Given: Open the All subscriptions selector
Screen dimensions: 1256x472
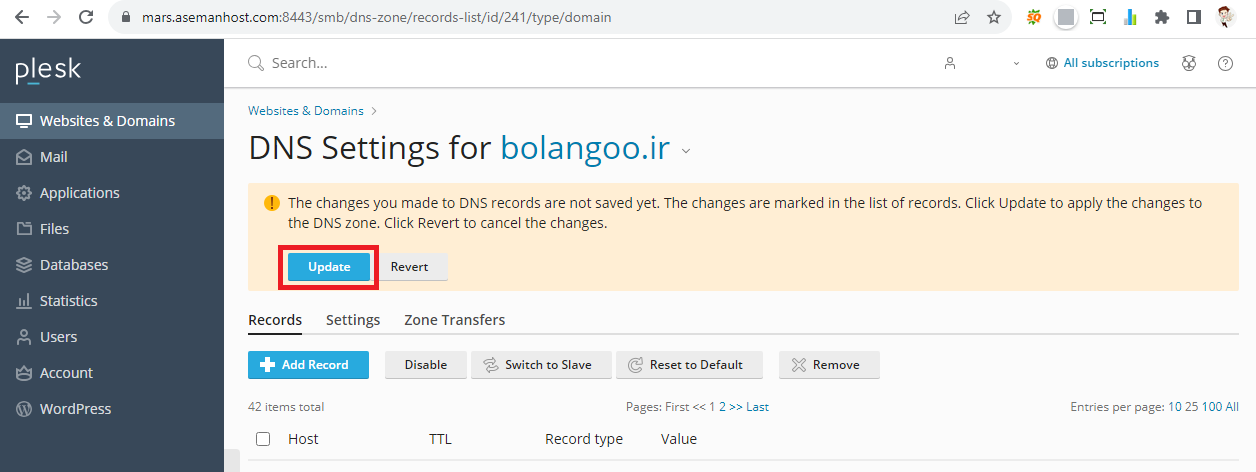Looking at the screenshot, I should [1102, 63].
